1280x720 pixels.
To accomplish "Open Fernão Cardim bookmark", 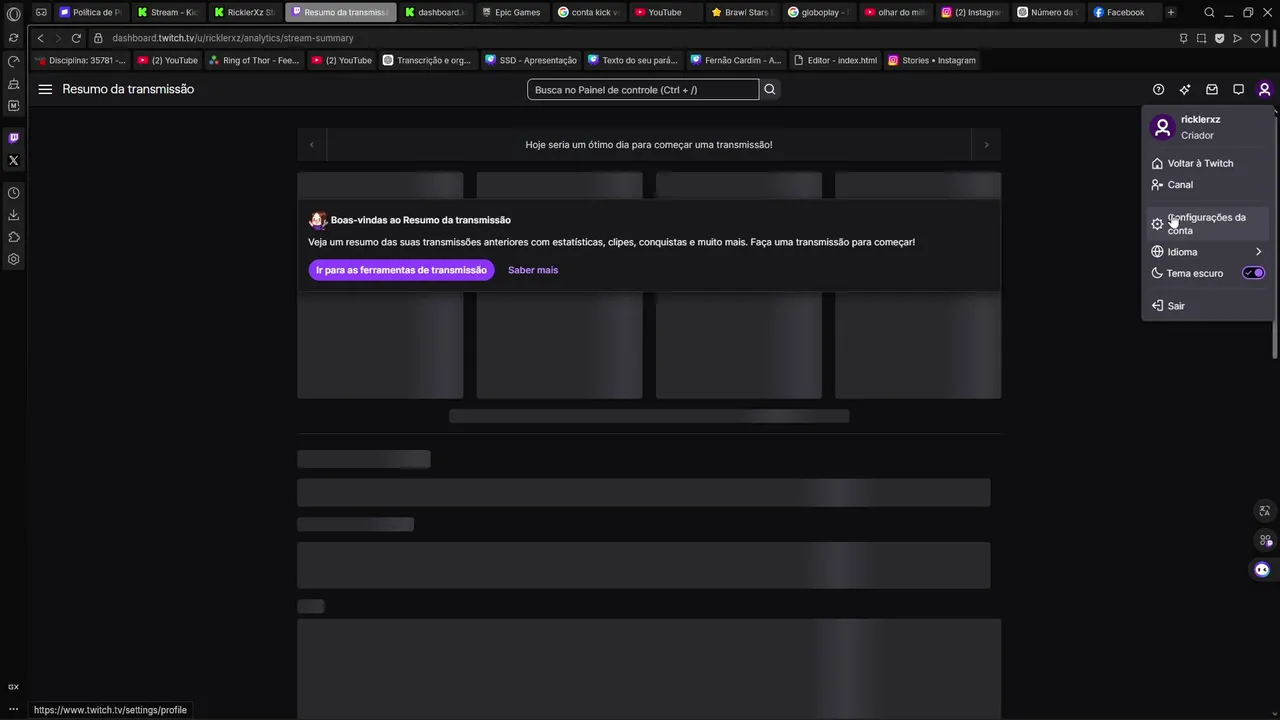I will 735,60.
